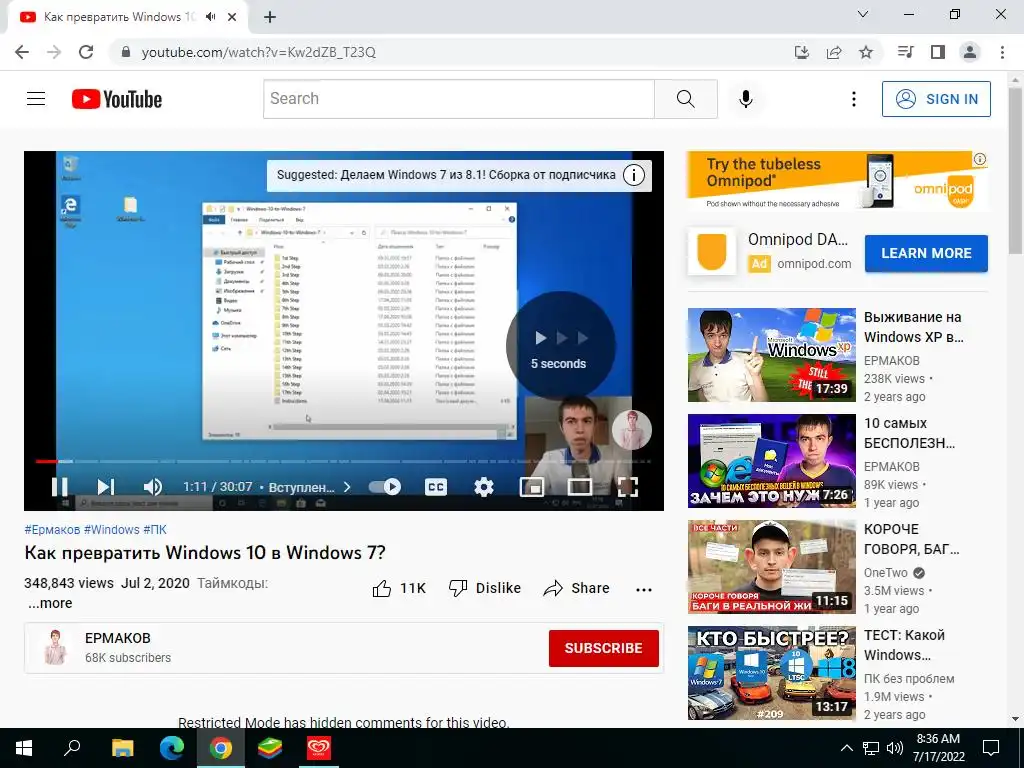The height and width of the screenshot is (768, 1024).
Task: Skip to the next video
Action: (106, 487)
